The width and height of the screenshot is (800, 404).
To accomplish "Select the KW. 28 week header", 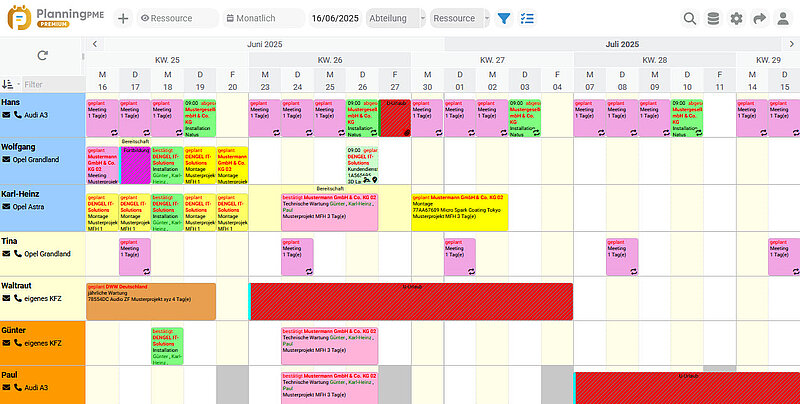I will [x=655, y=60].
